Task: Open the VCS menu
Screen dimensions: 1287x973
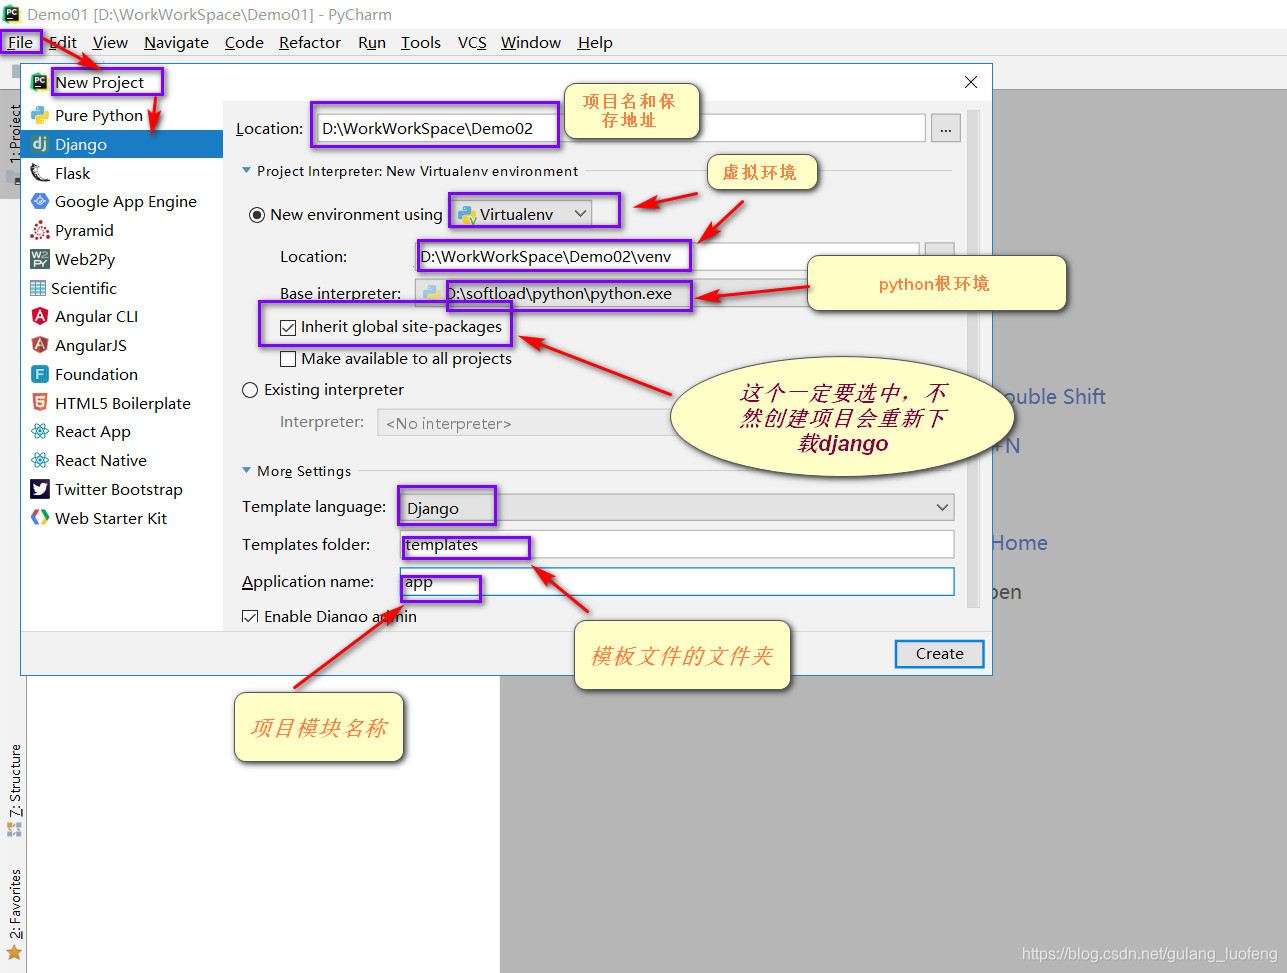Action: [472, 42]
